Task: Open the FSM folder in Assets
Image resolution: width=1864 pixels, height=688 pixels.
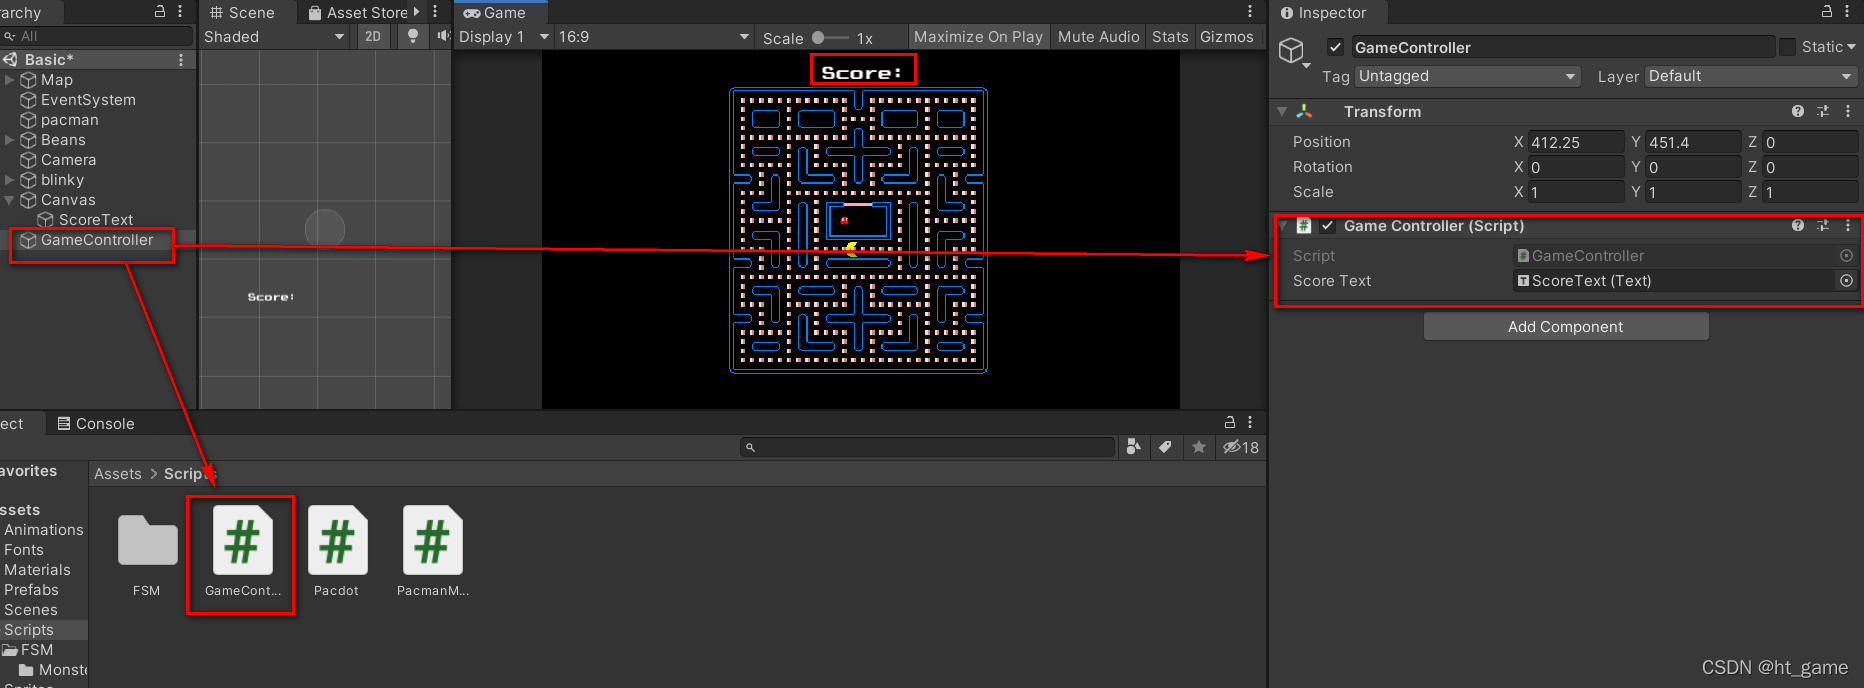Action: point(147,541)
